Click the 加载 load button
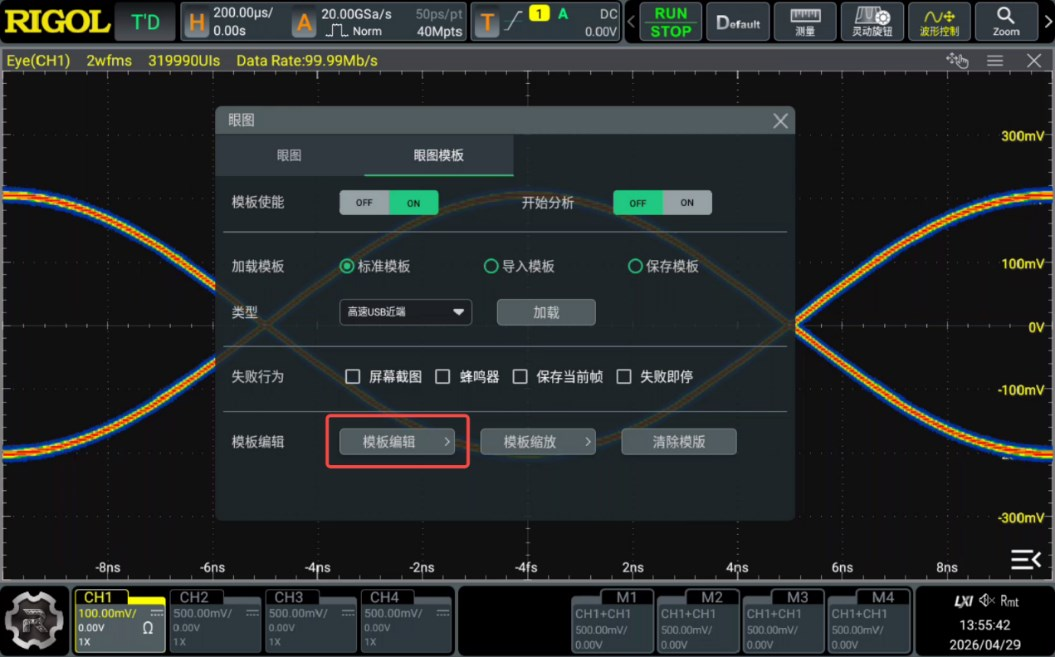Screen dimensions: 1055x657 click(x=546, y=312)
